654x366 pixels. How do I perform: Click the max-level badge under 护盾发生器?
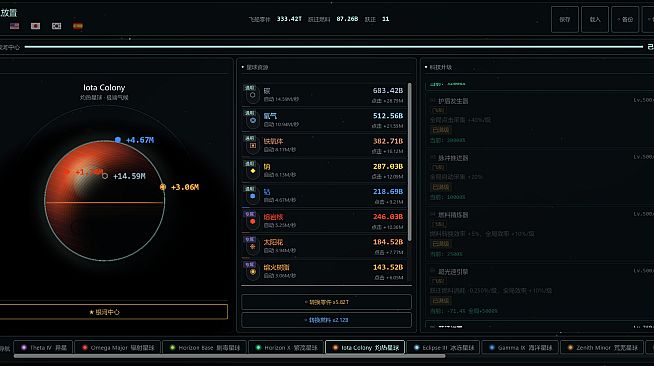(441, 130)
